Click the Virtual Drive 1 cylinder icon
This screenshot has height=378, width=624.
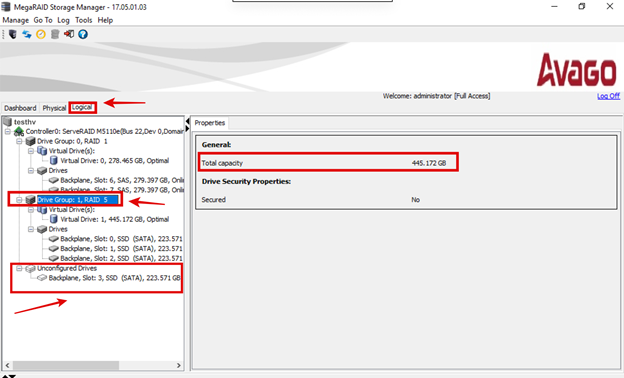53,219
